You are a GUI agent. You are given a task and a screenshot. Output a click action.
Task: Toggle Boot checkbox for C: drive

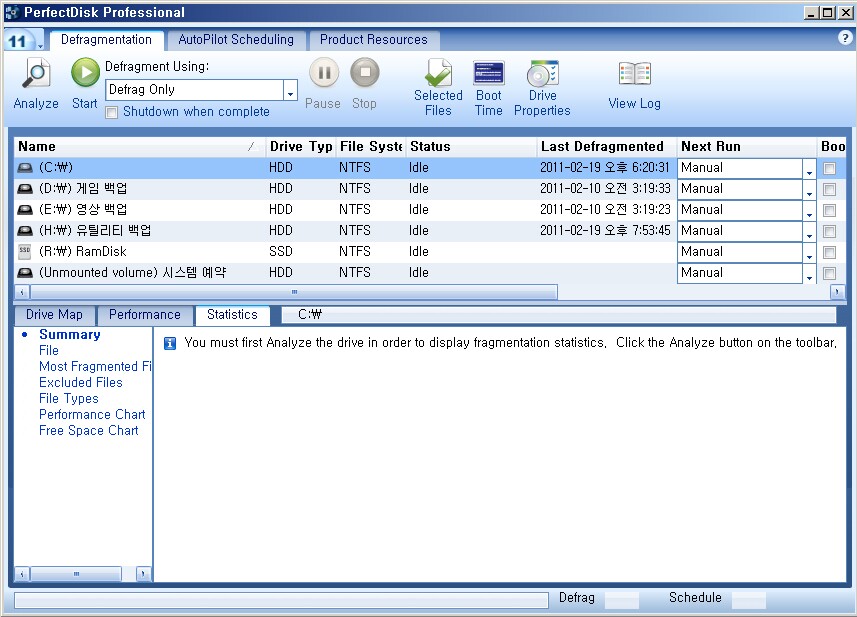point(829,169)
